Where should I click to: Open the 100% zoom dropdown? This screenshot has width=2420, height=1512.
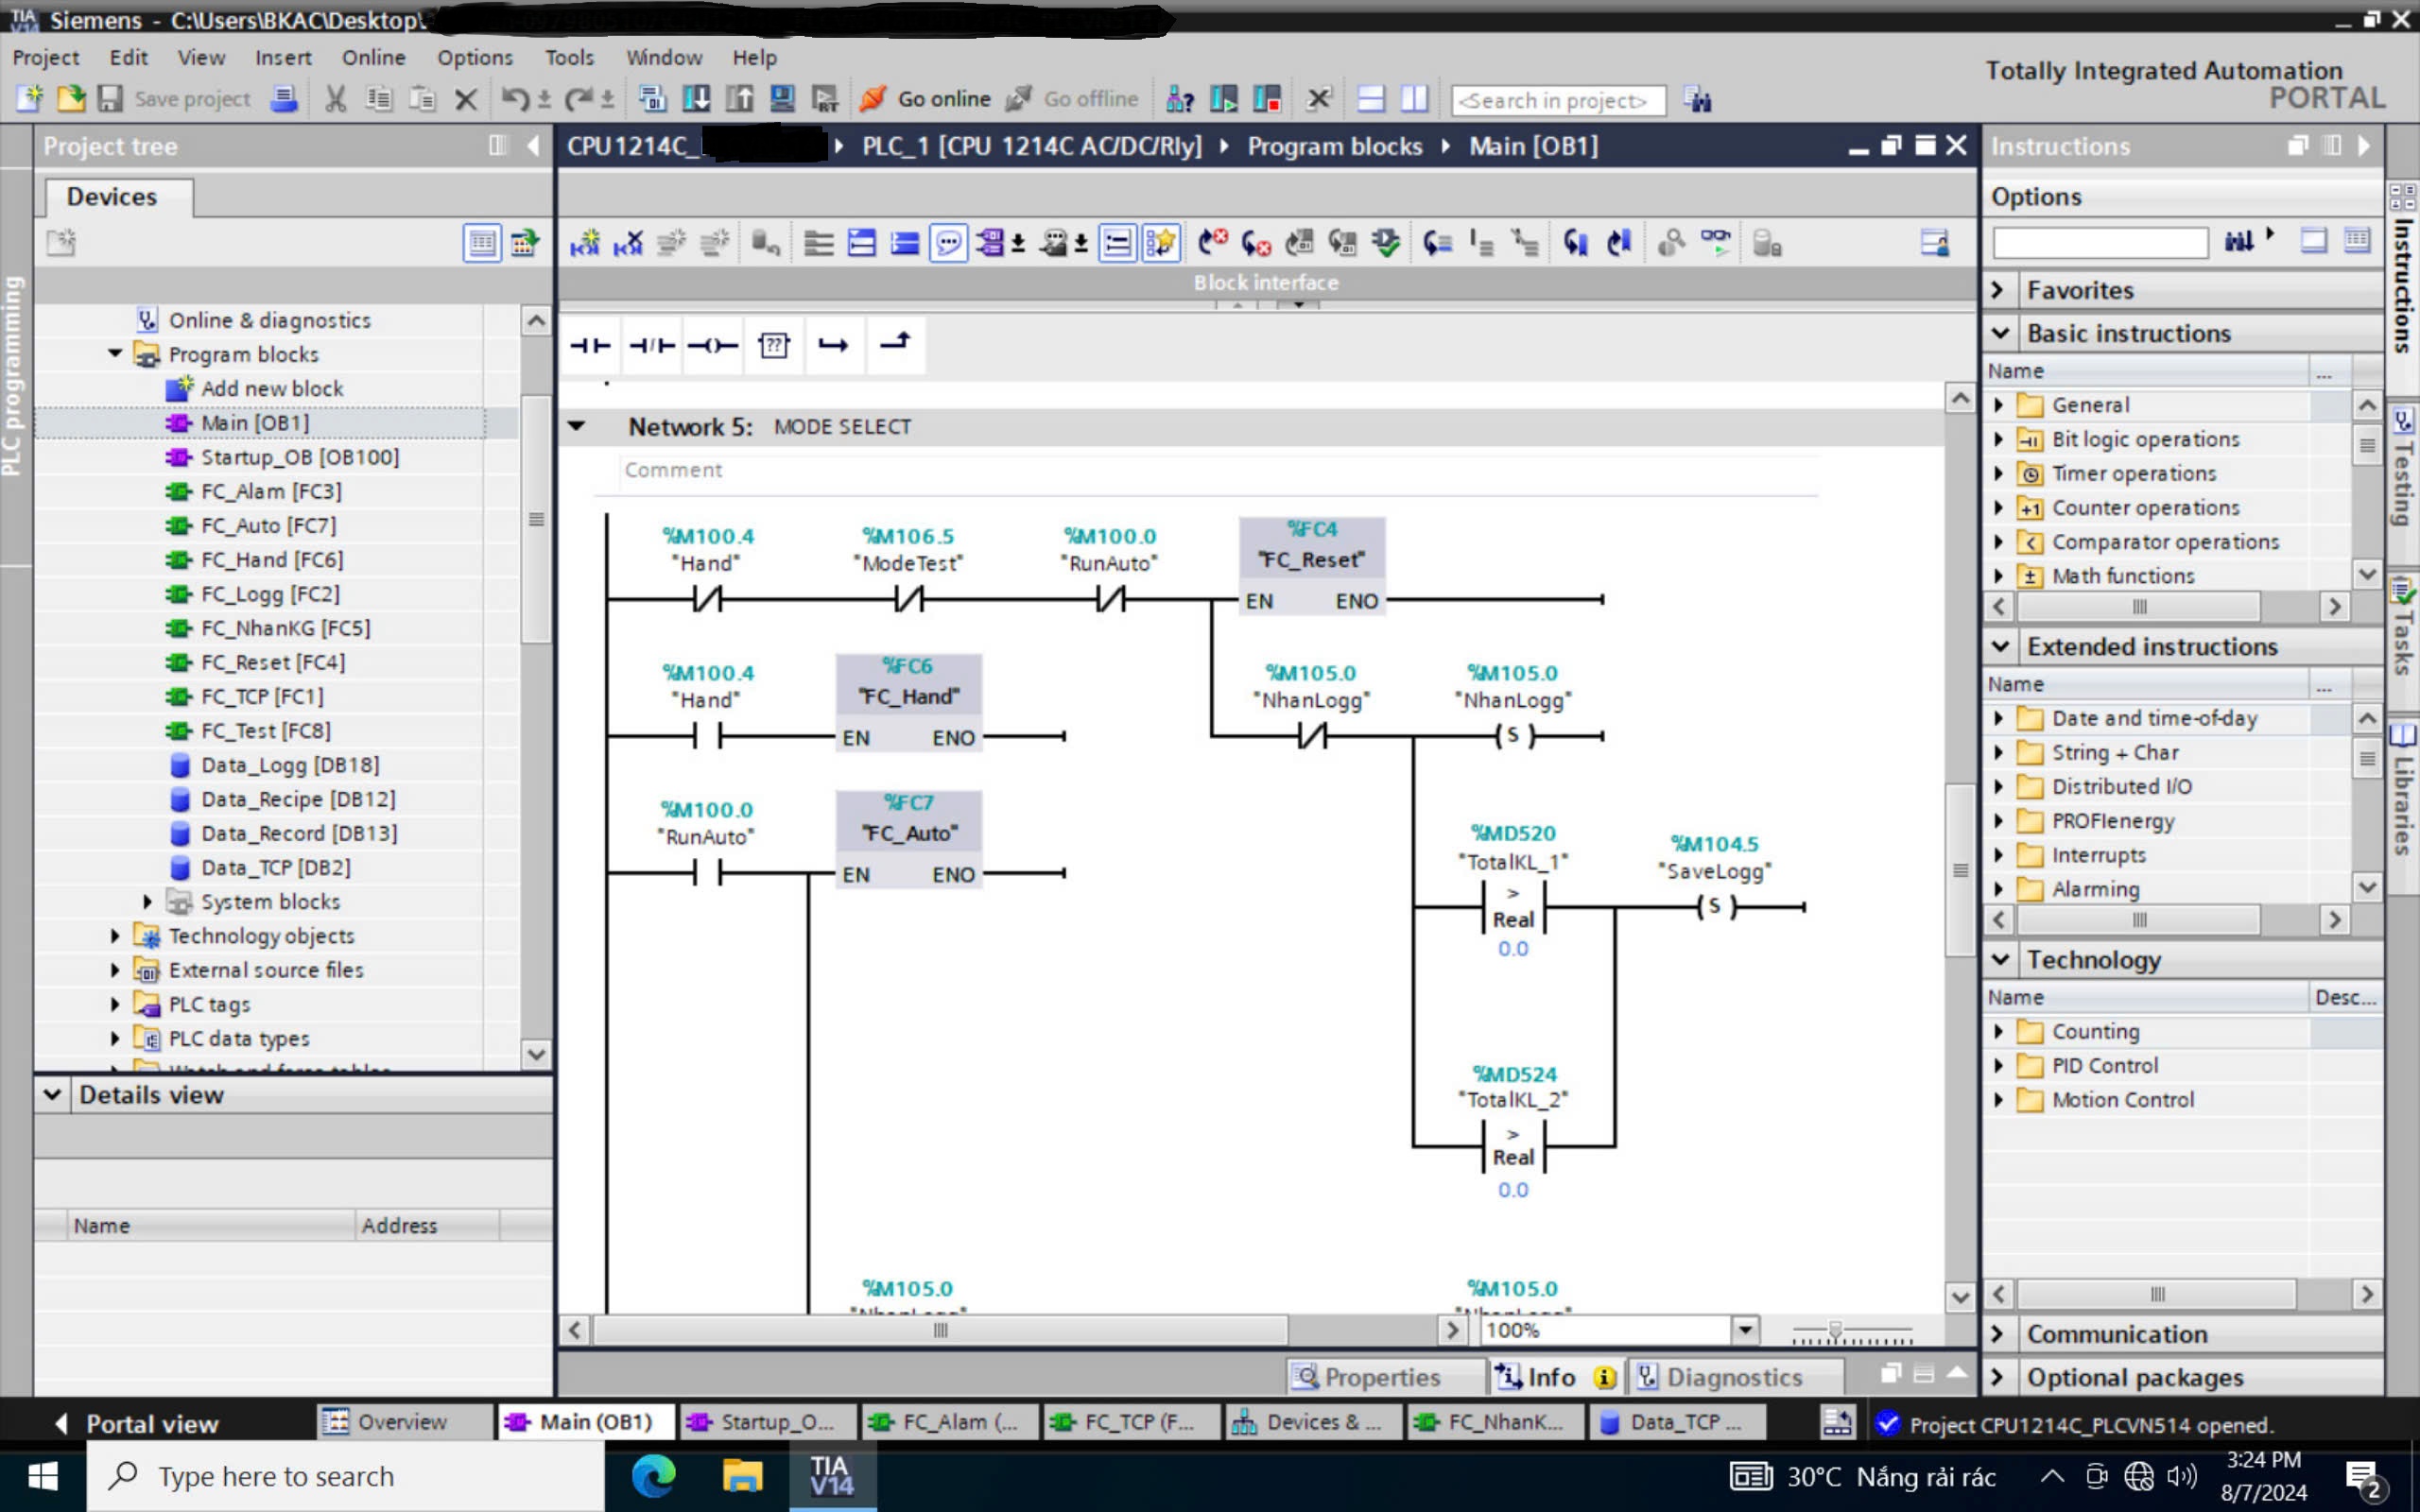coord(1744,1330)
